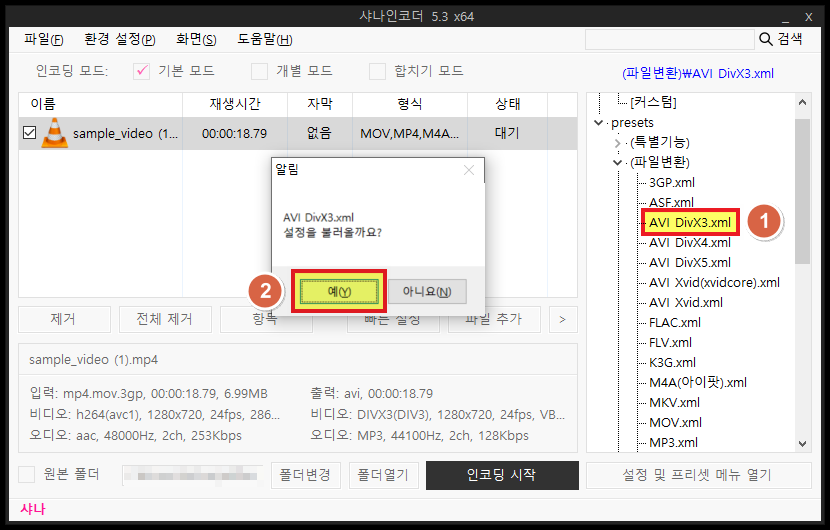Click the 상태 column header

pos(508,104)
